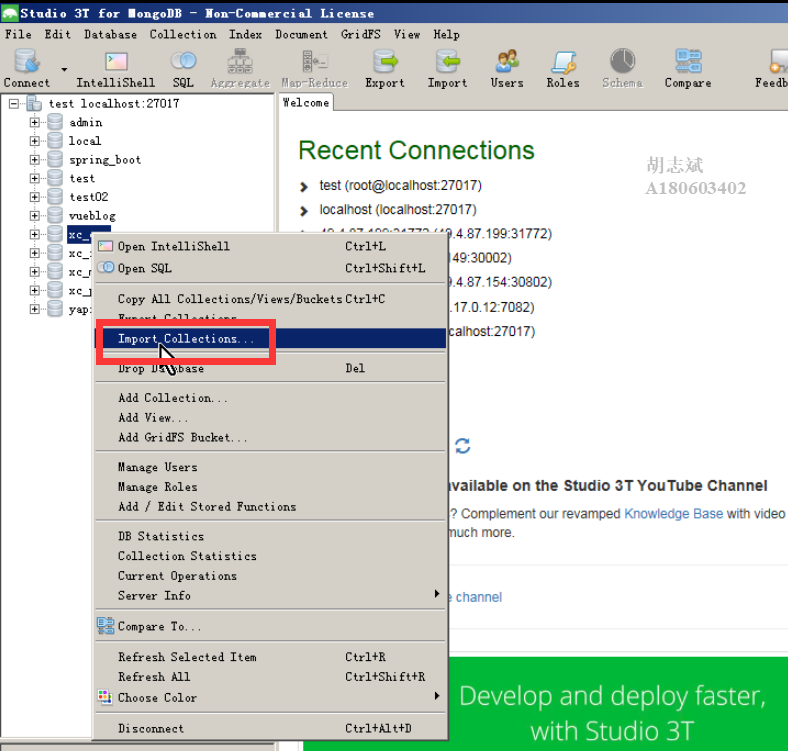Open recent connection test (root@localhost:27017)
The height and width of the screenshot is (751, 788).
tap(401, 185)
